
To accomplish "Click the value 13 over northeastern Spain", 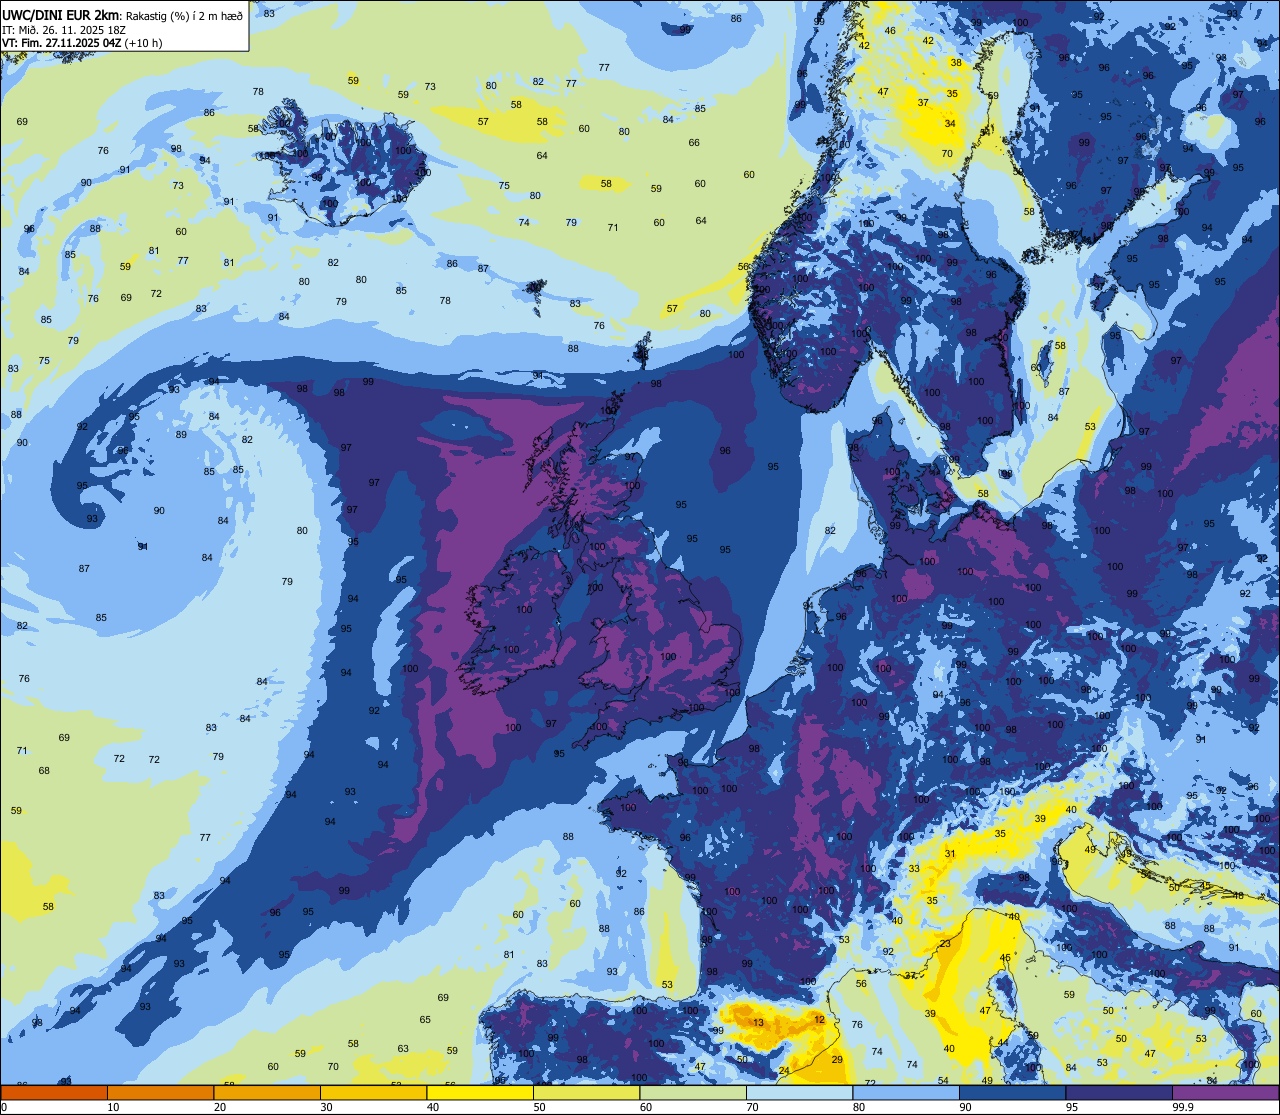I will pos(759,1022).
